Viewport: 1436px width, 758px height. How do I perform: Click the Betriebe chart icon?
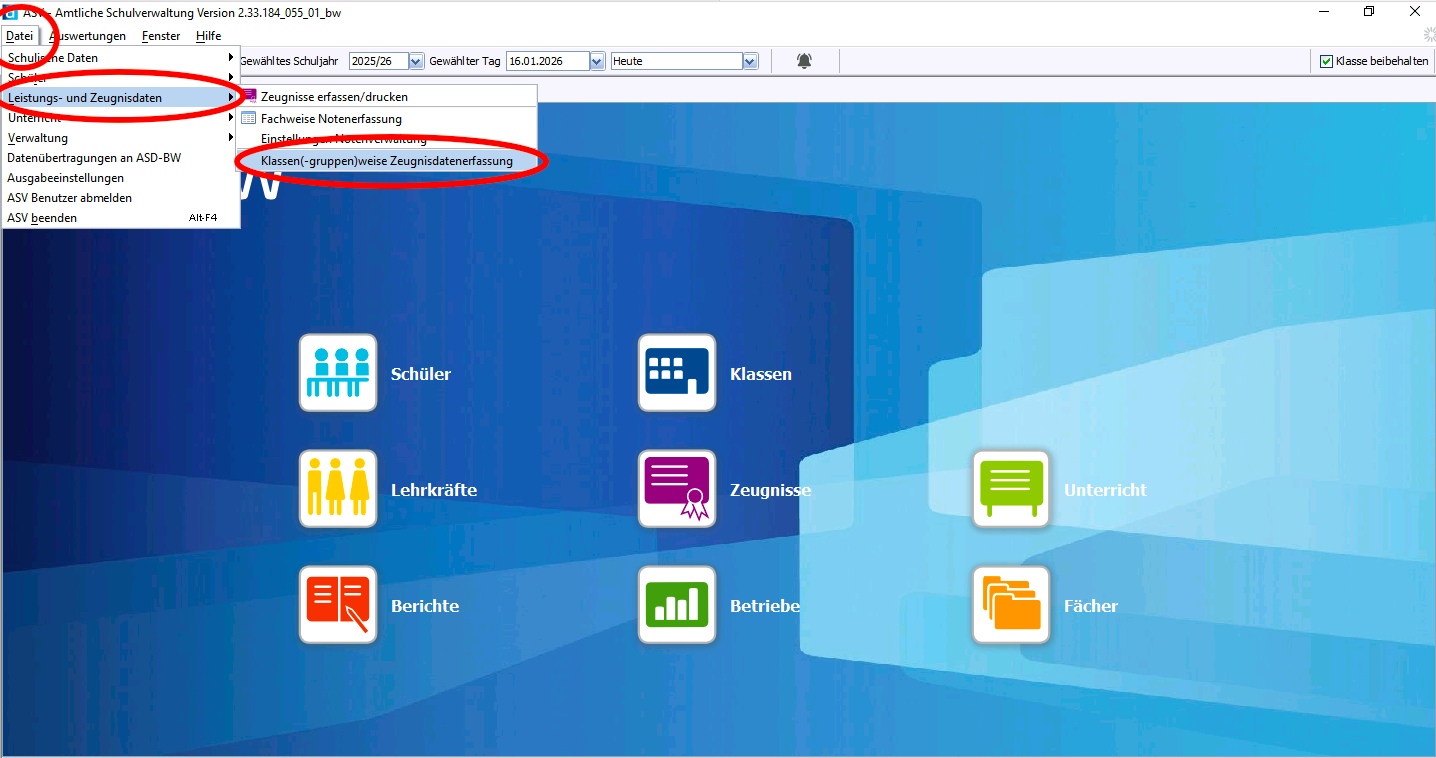[677, 605]
